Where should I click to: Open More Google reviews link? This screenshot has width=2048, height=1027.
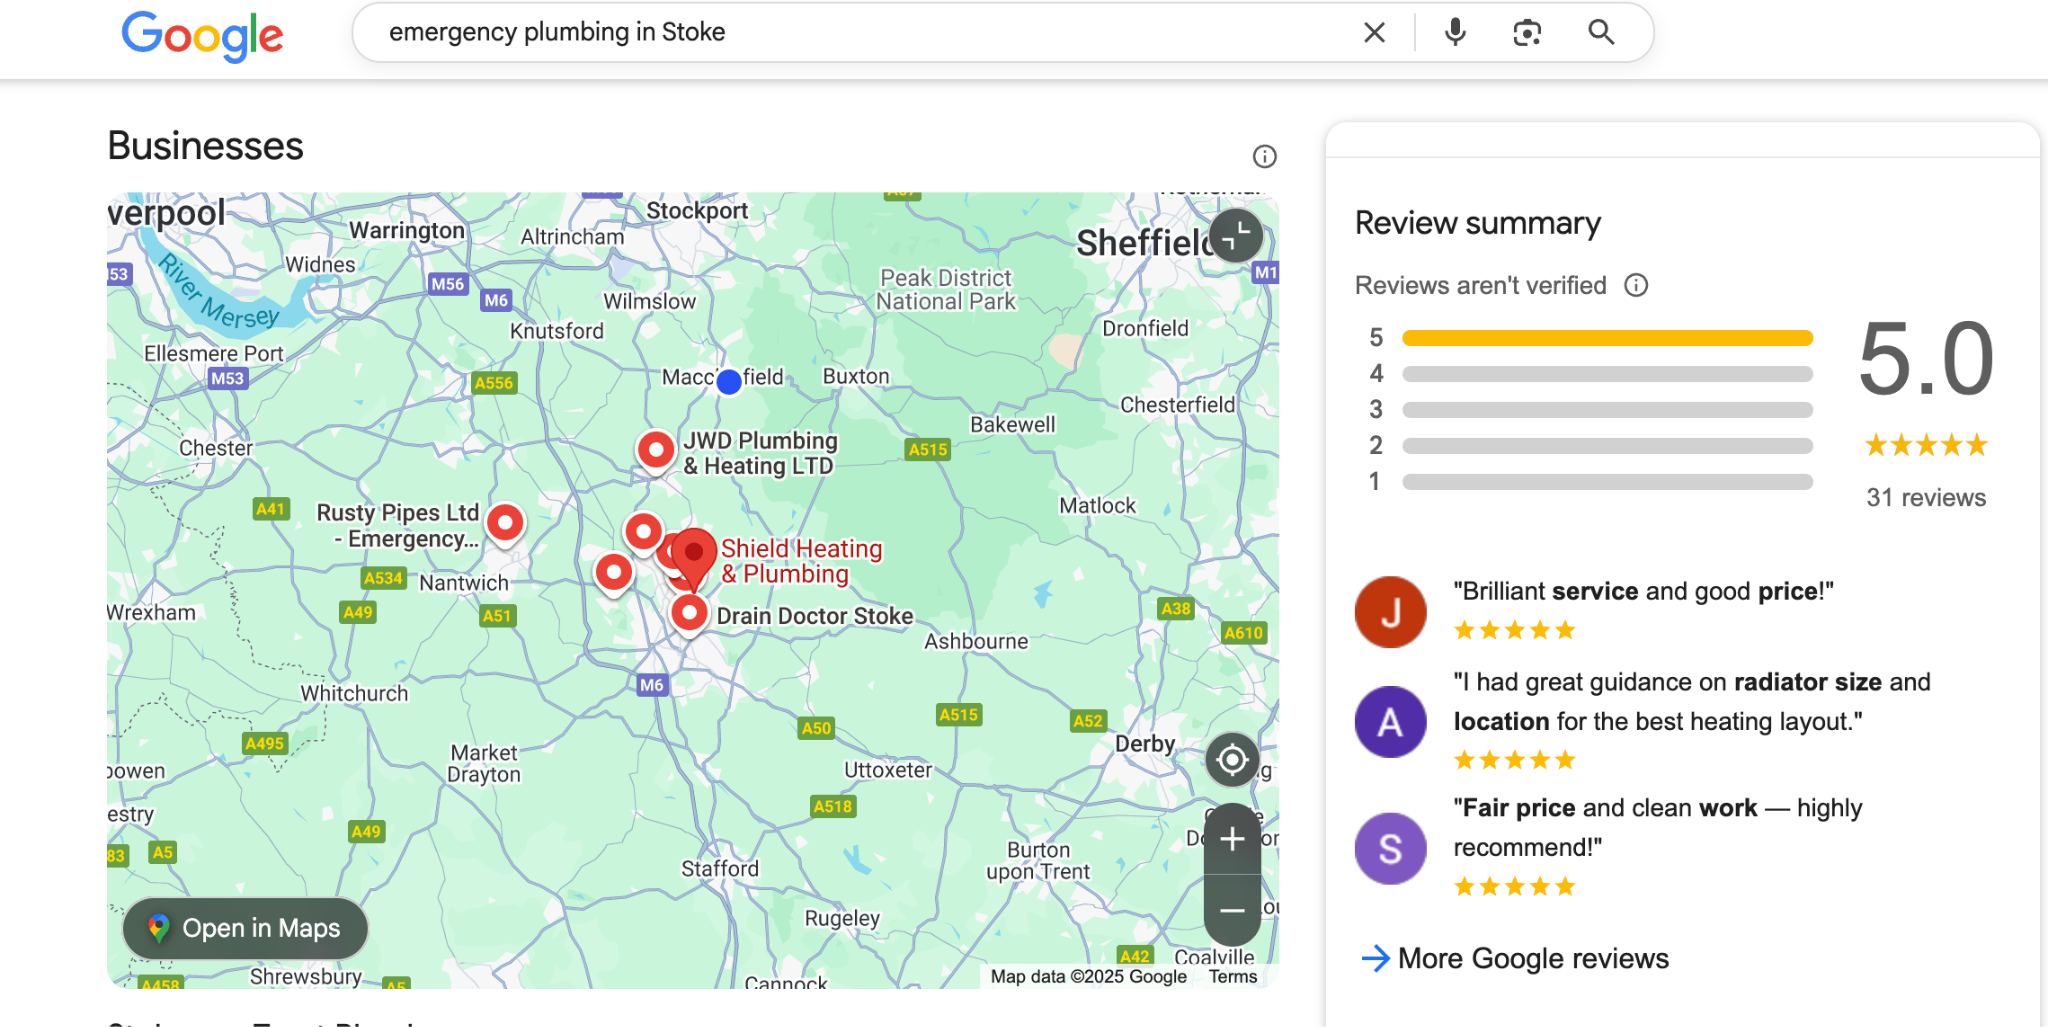1515,959
